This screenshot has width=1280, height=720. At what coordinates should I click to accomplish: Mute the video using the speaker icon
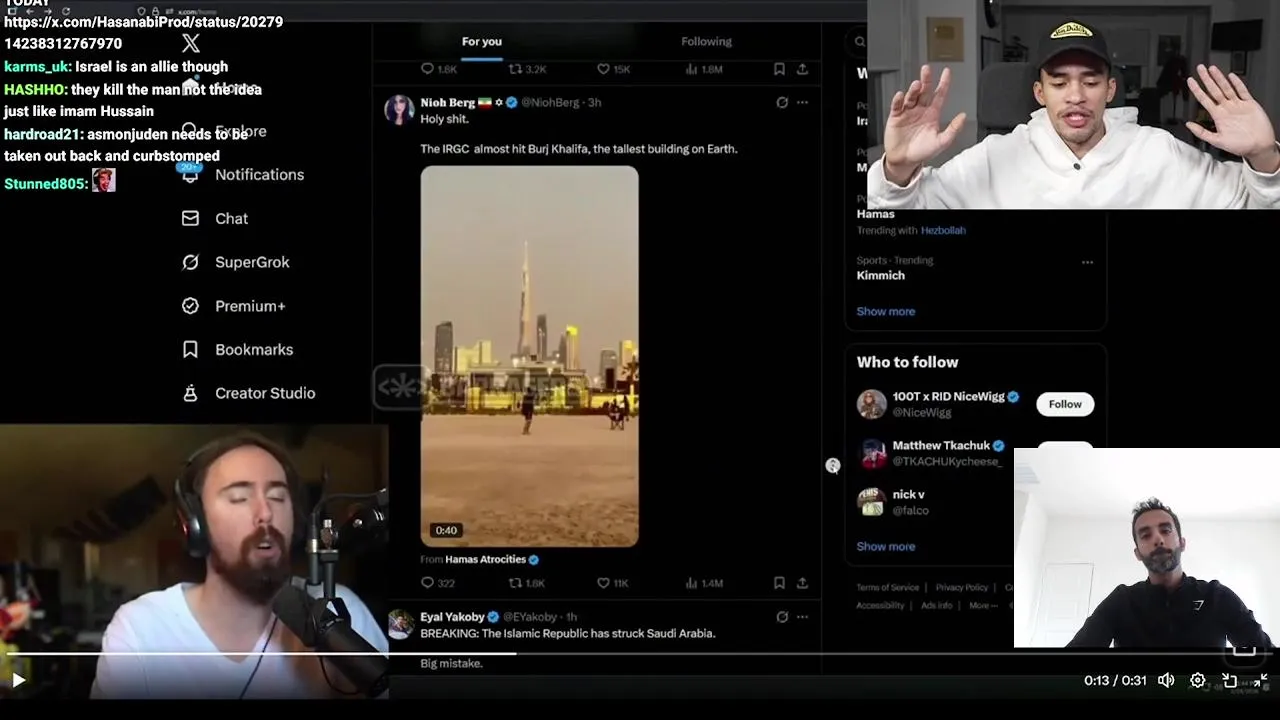coord(1166,680)
